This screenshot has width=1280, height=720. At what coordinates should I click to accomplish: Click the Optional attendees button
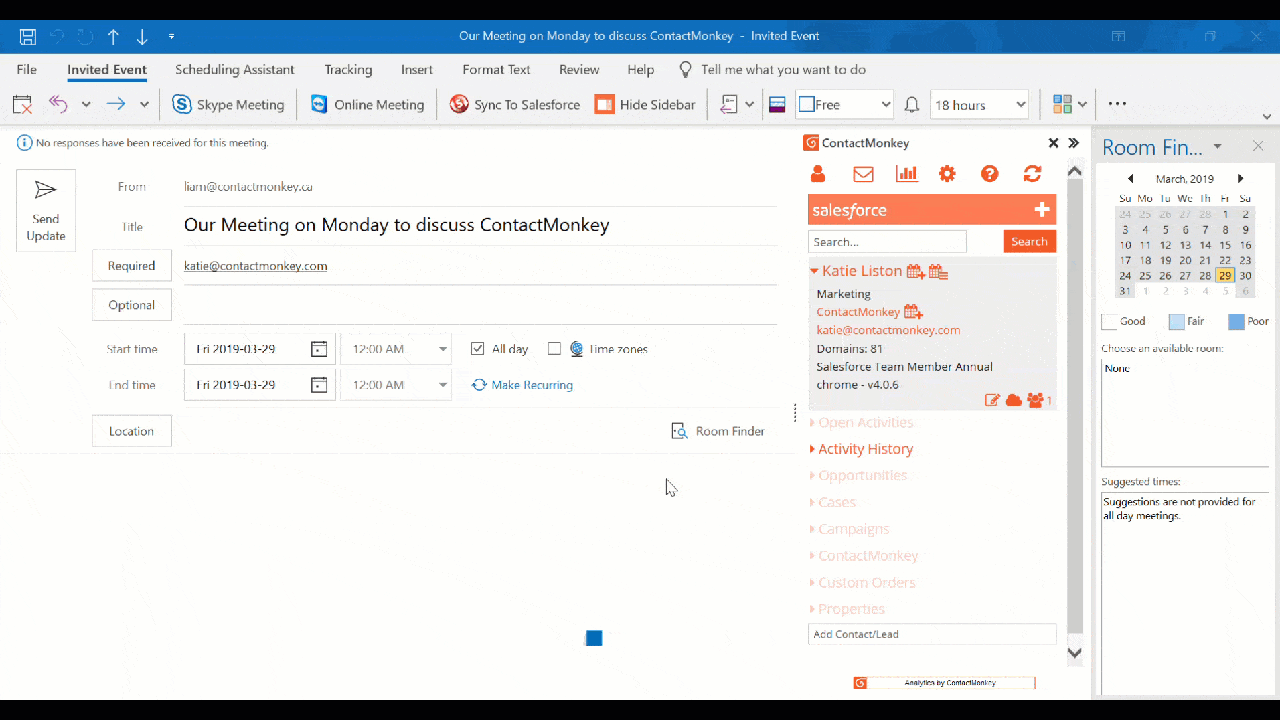[132, 305]
